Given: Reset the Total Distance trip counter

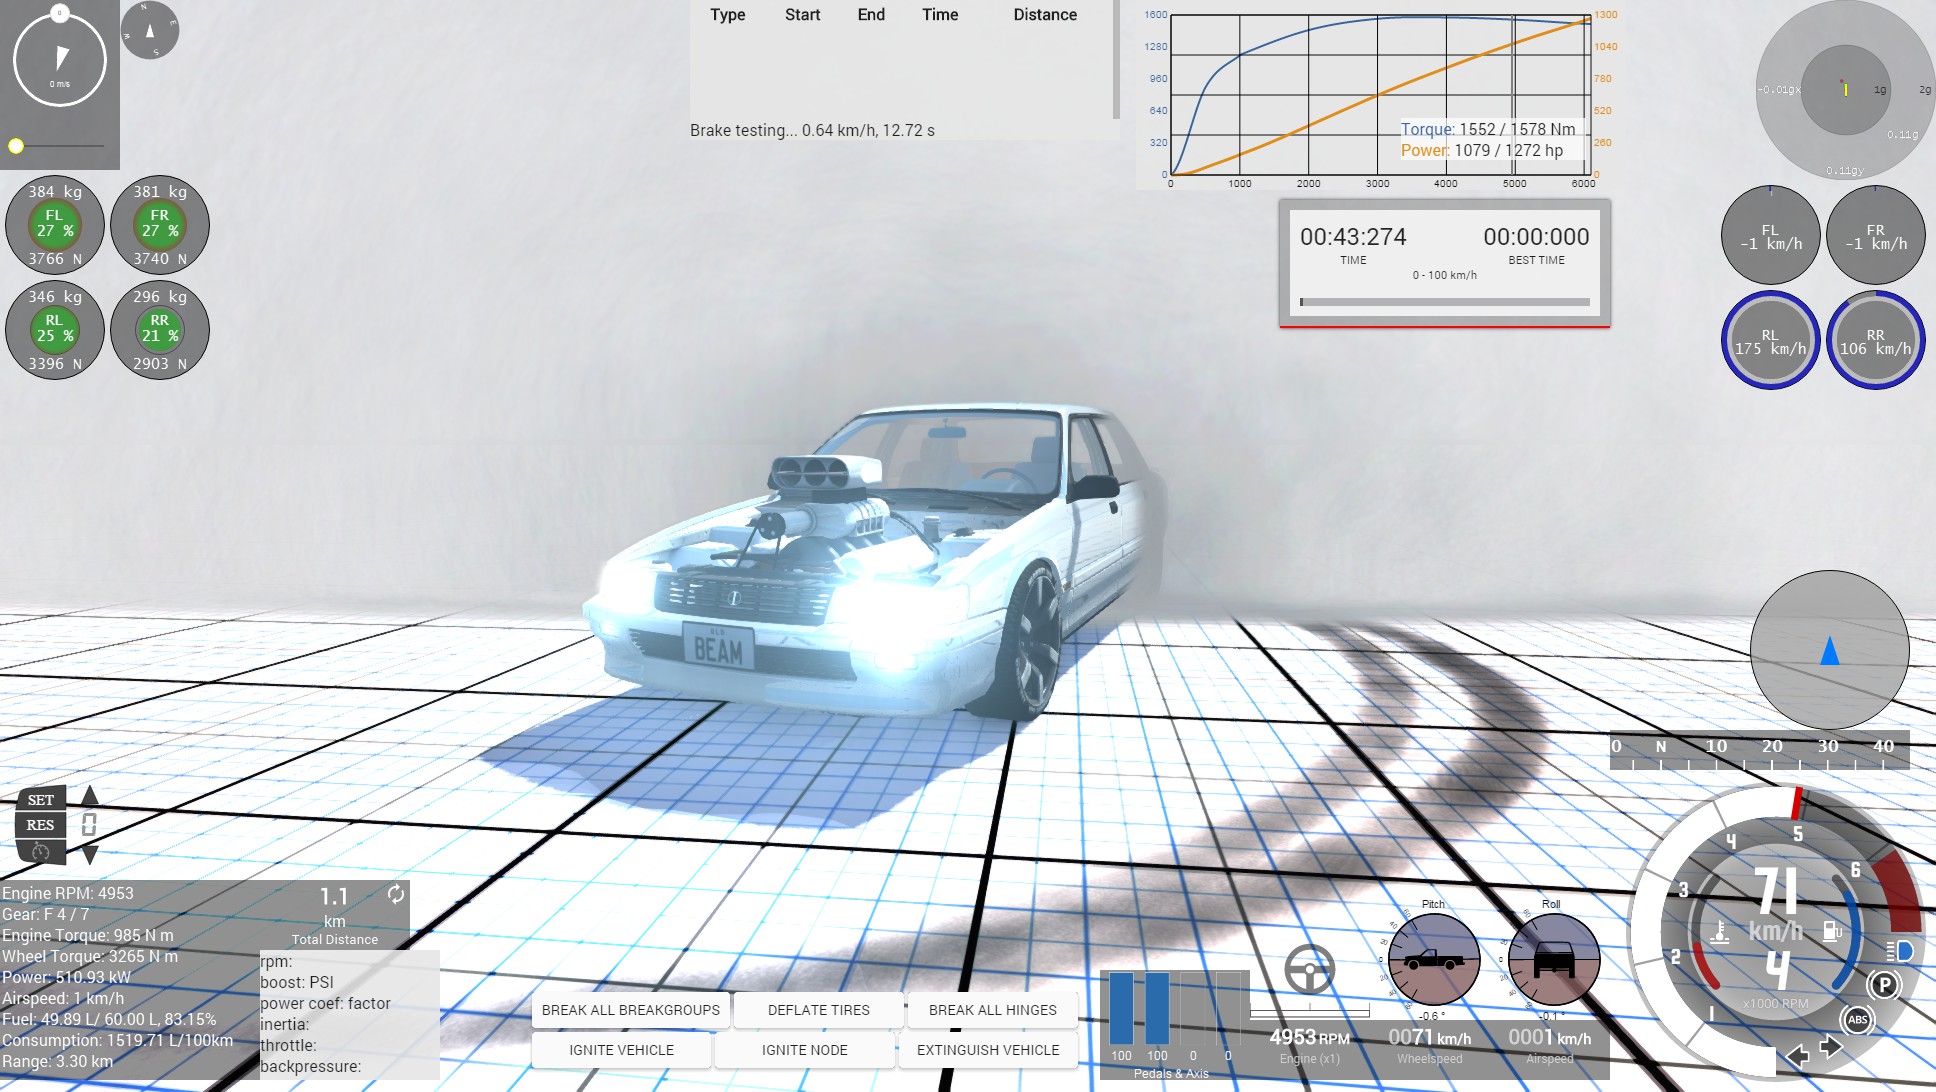Looking at the screenshot, I should pos(396,894).
